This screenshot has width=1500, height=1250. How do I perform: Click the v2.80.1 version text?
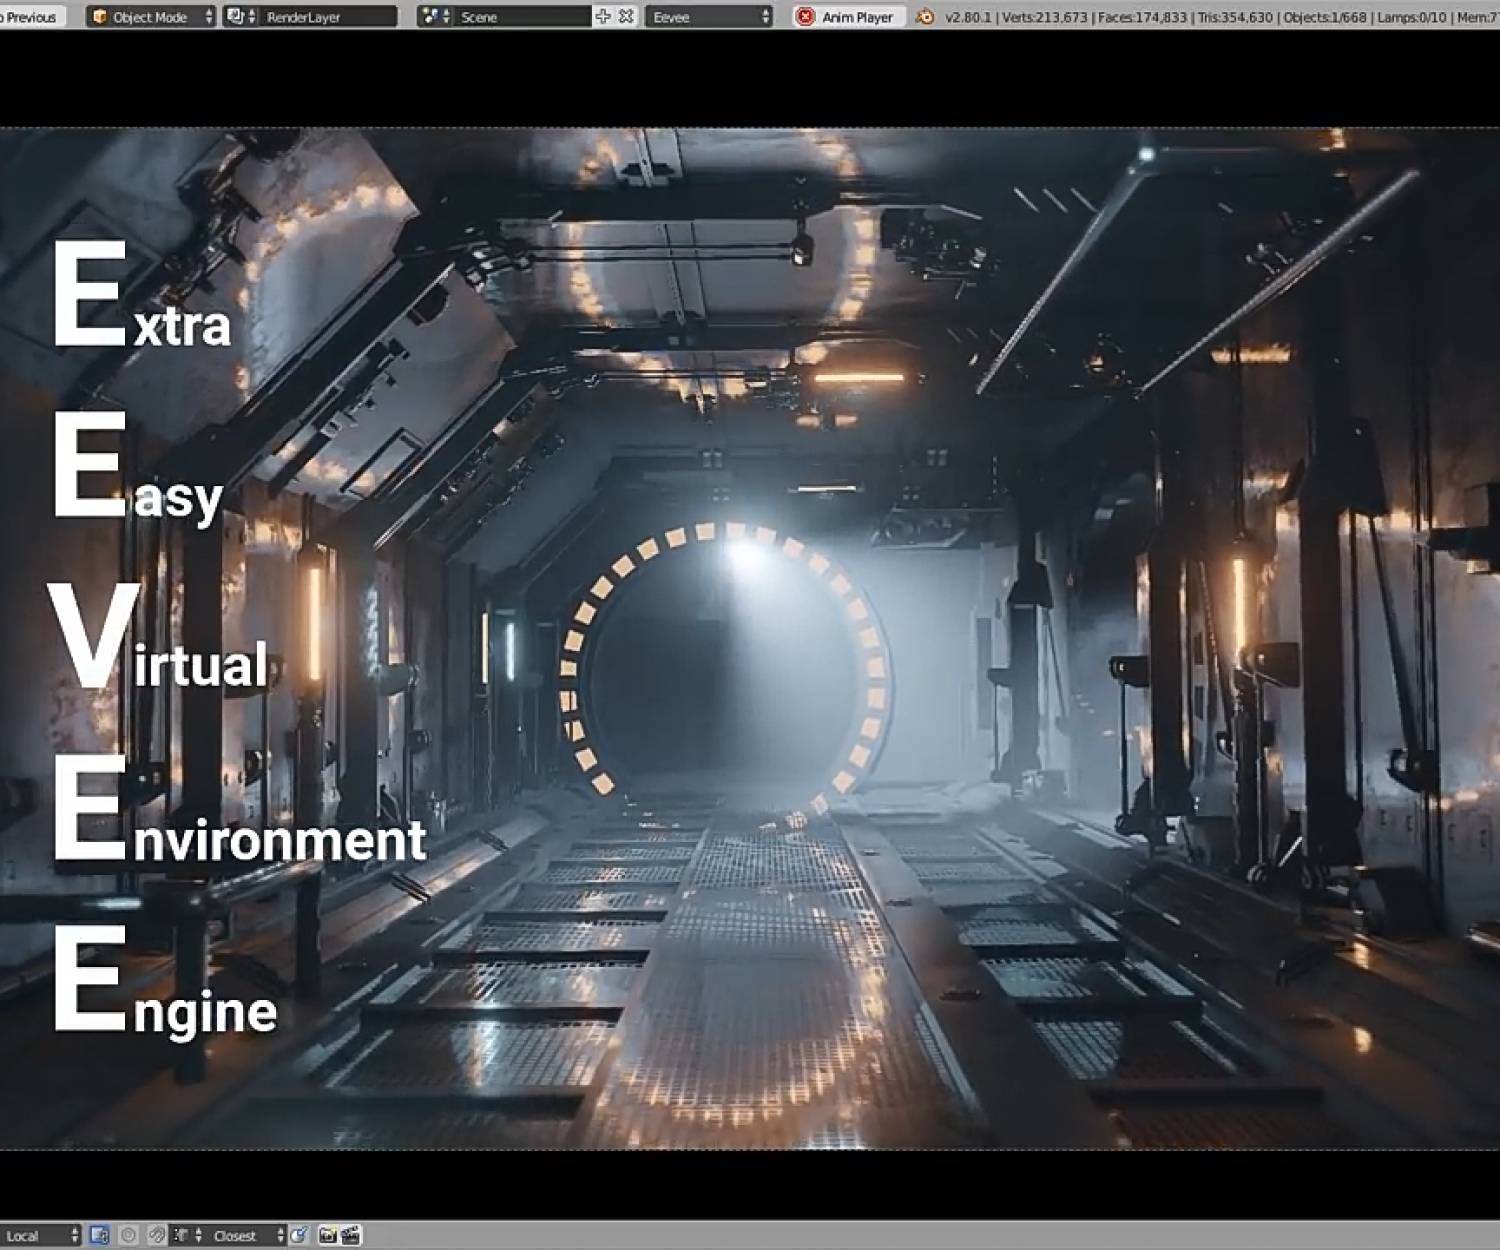[x=967, y=17]
